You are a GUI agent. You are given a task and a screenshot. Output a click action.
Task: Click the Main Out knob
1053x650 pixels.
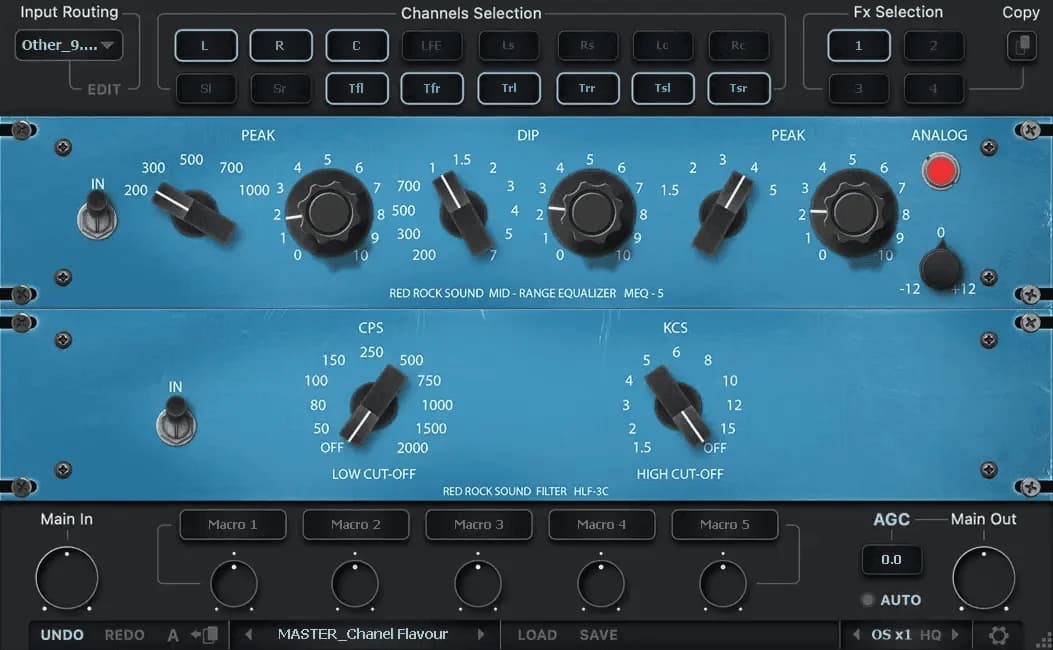tap(983, 578)
